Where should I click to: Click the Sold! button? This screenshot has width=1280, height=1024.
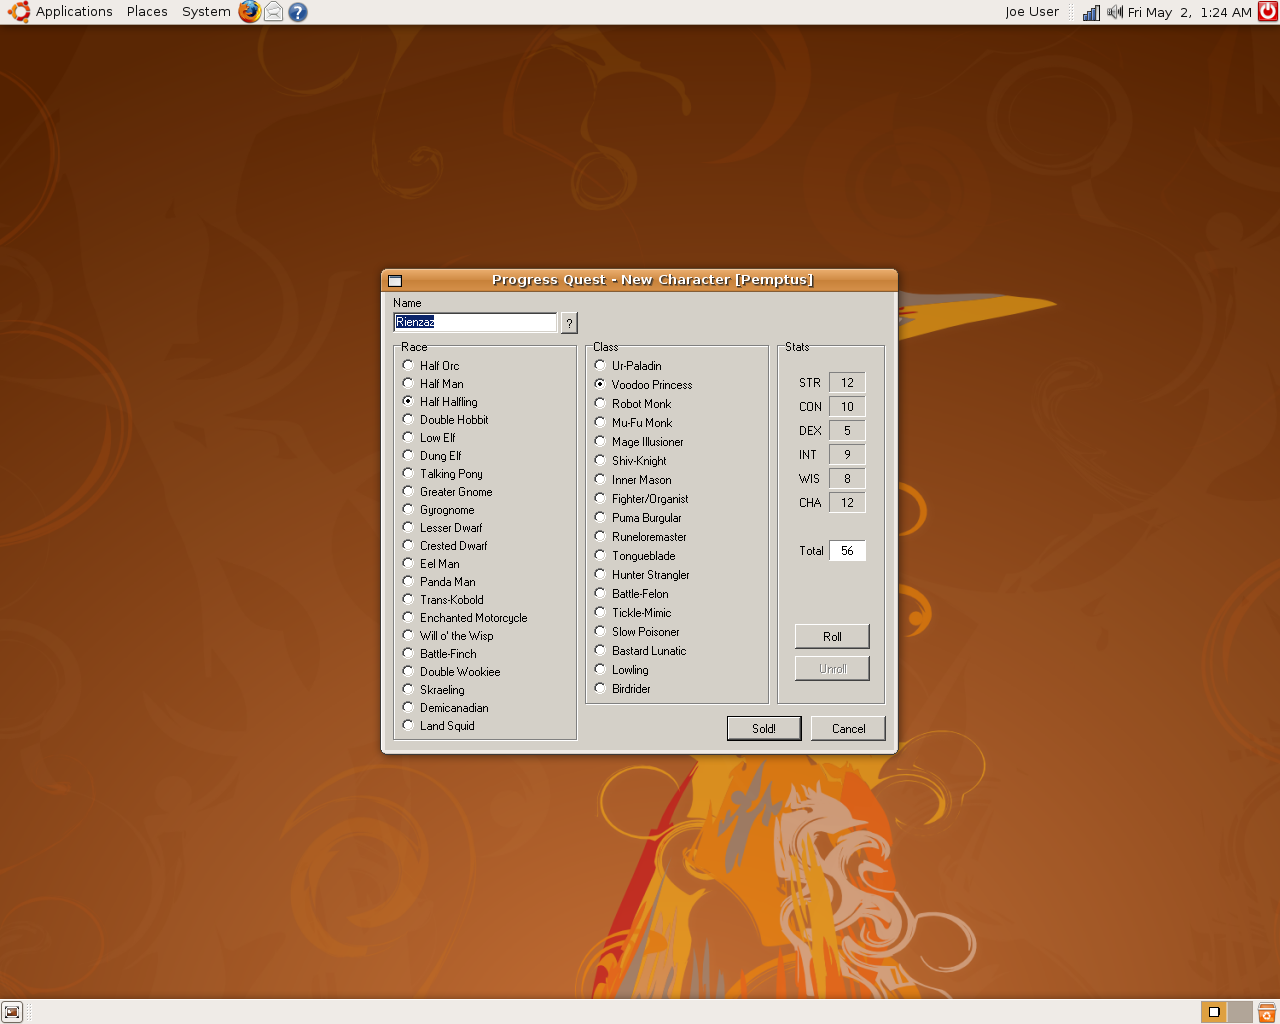tap(764, 729)
